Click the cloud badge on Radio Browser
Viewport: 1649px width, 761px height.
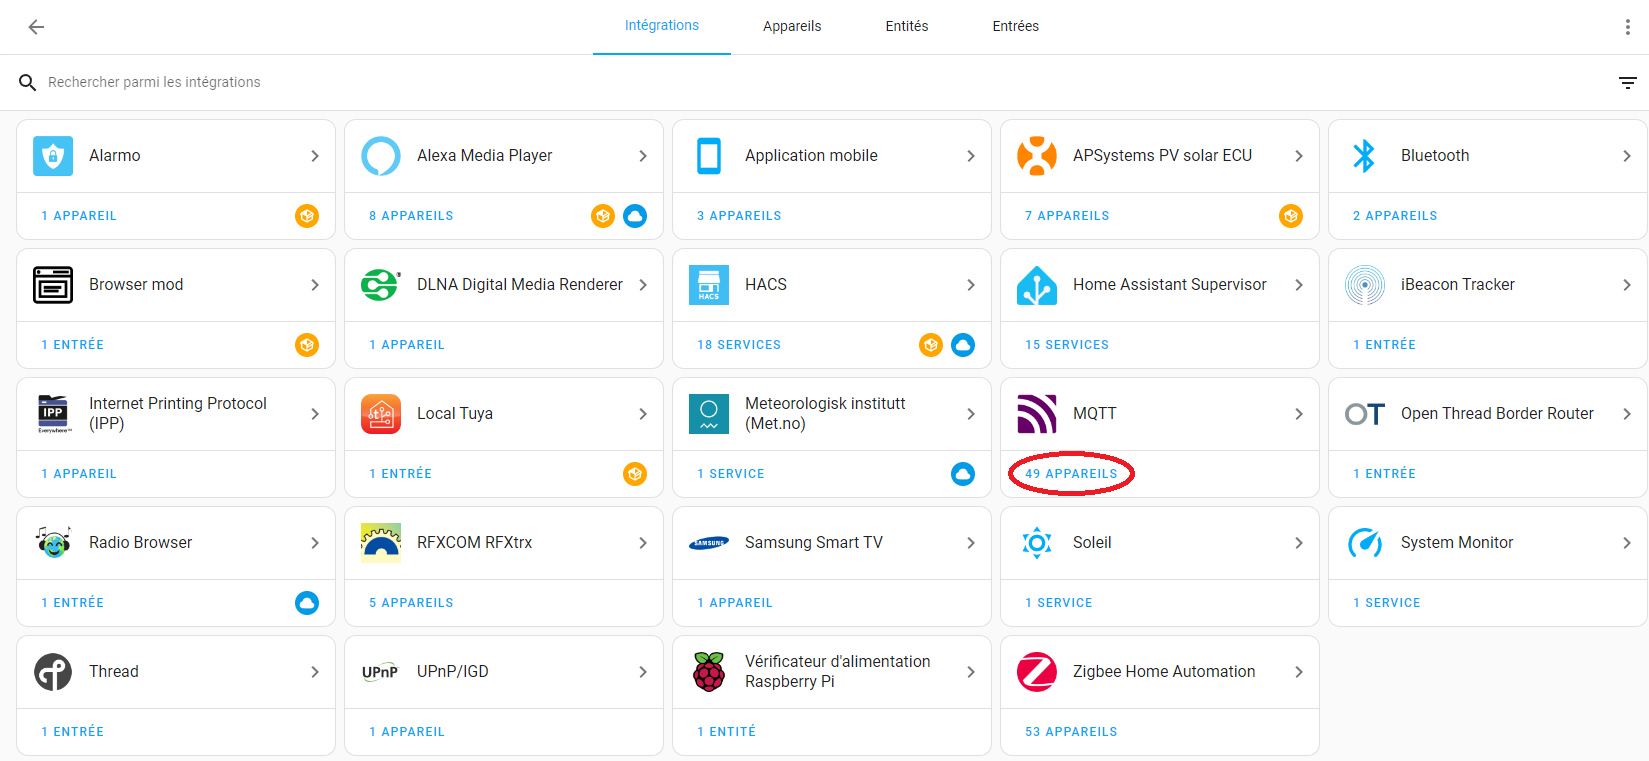pos(307,603)
